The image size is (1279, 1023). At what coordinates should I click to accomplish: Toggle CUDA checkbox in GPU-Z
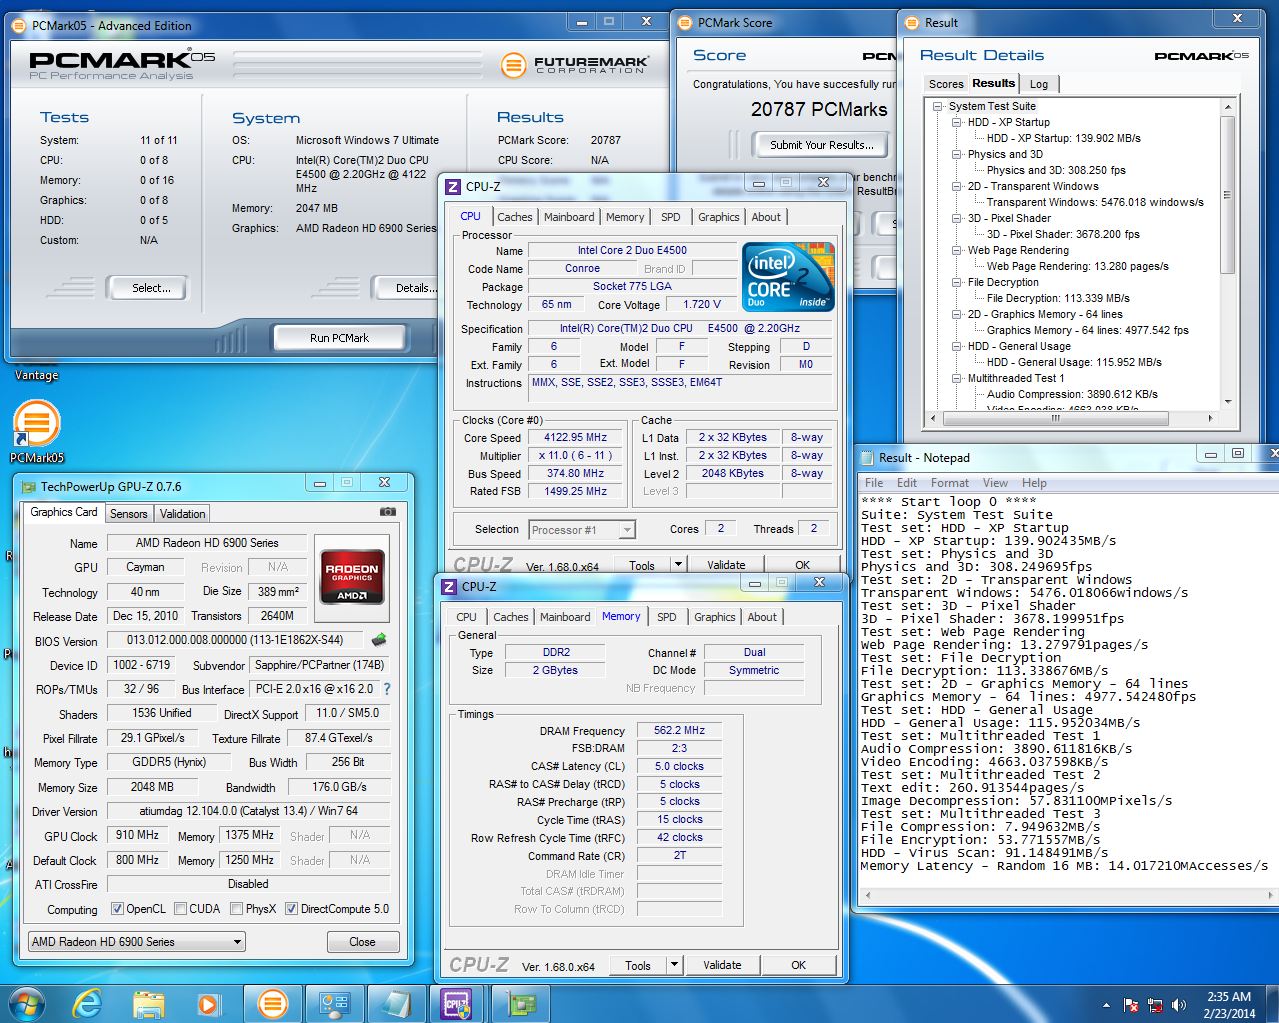click(x=180, y=909)
